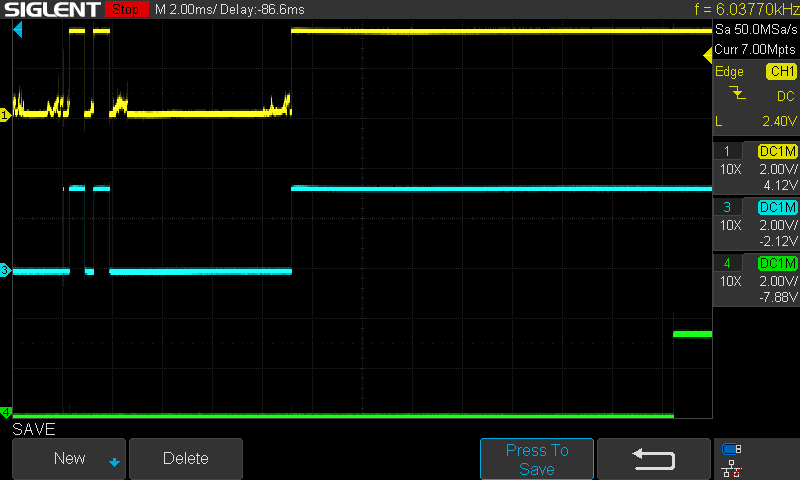Viewport: 800px width, 480px height.
Task: Click the falling edge slope icon
Action: coord(737,93)
